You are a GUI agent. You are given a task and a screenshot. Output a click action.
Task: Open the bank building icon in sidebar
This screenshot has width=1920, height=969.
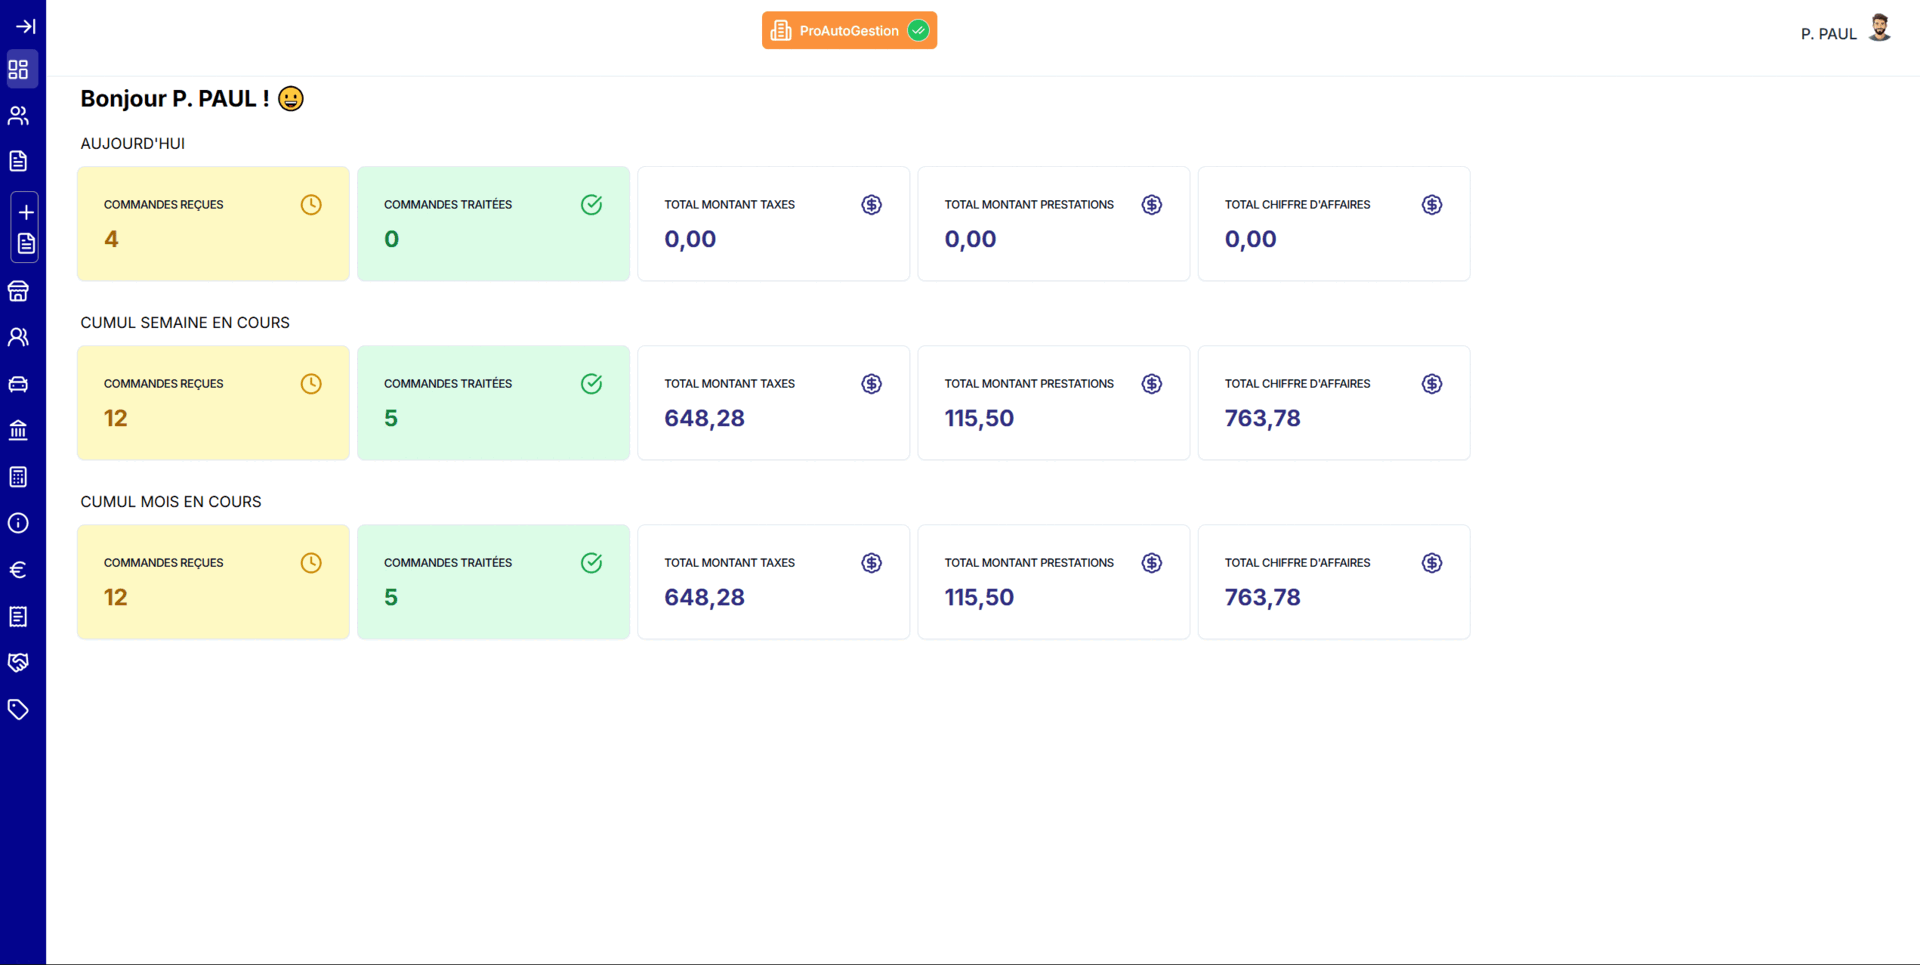19,431
